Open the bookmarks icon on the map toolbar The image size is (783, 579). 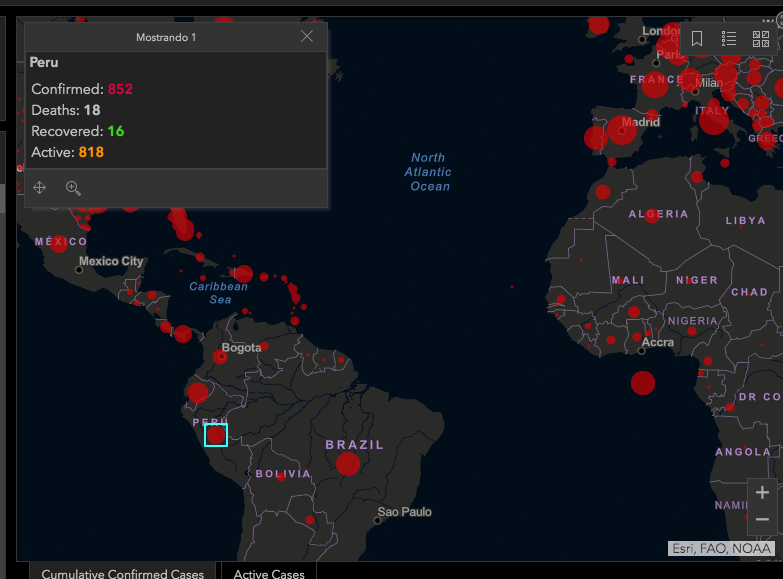pos(697,38)
